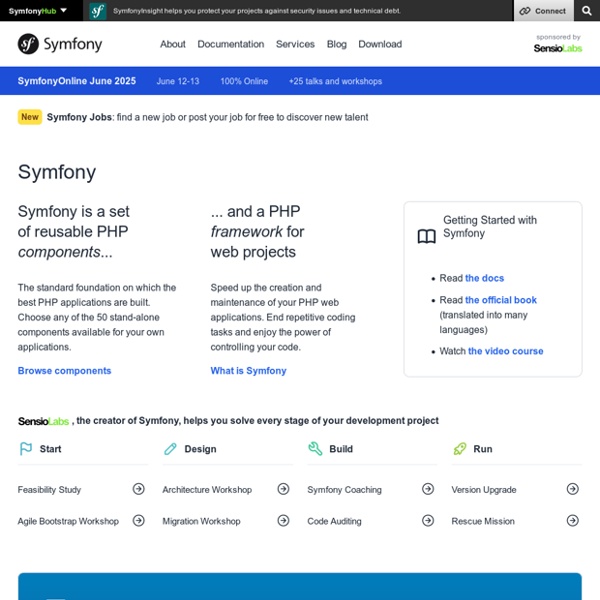Image resolution: width=600 pixels, height=600 pixels.
Task: Click the Getting Started with Symfony heading
Action: click(490, 227)
